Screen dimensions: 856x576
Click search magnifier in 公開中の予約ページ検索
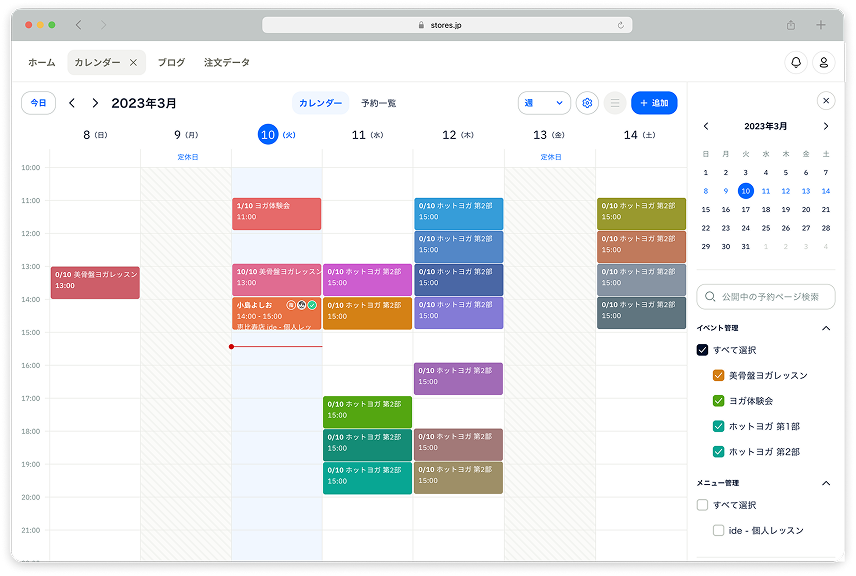click(x=710, y=296)
